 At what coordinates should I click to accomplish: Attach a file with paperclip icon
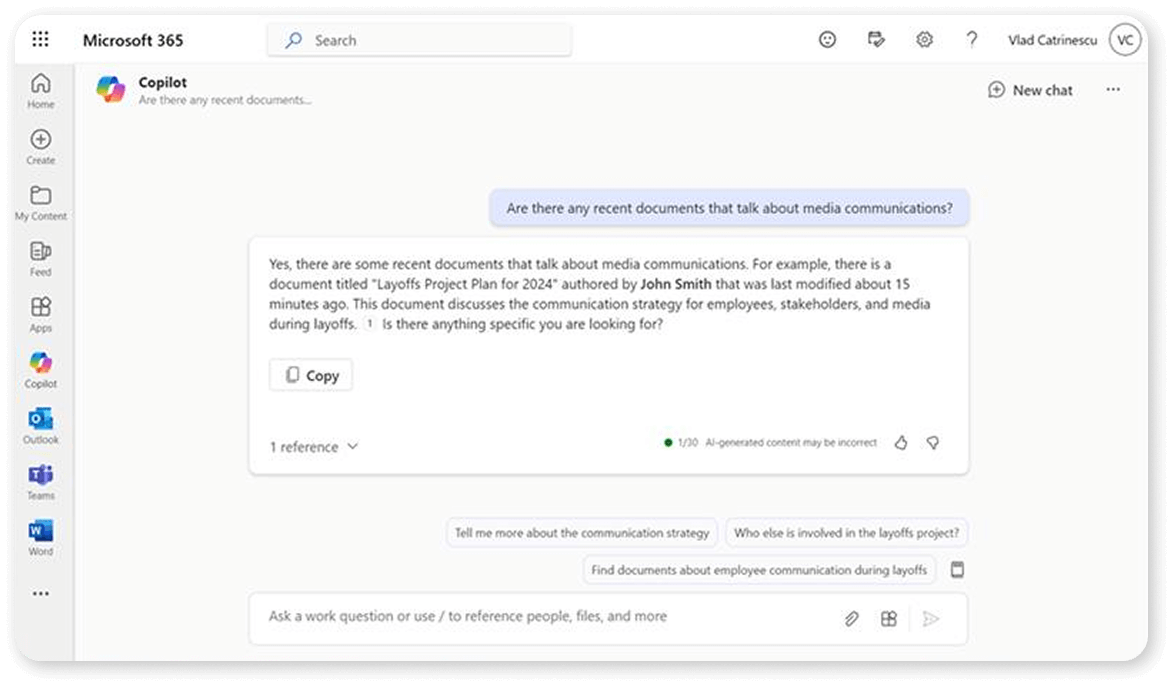851,619
